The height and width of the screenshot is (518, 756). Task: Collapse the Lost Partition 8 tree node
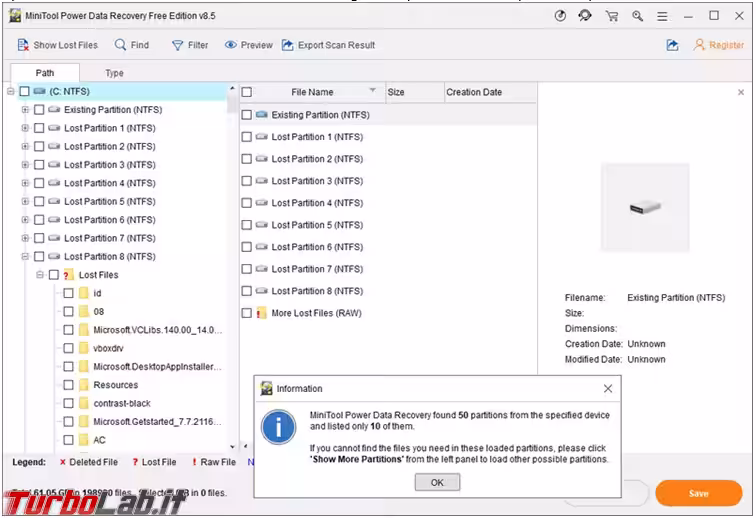(25, 257)
